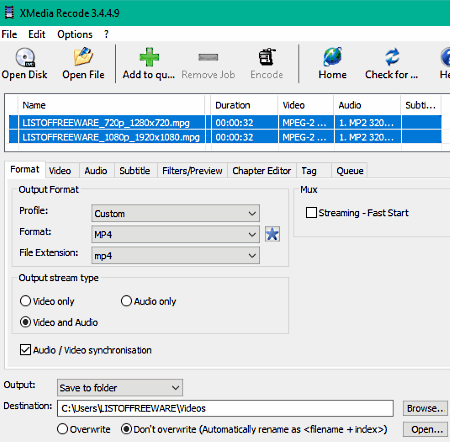Click the Video column header
The image size is (450, 442).
point(305,105)
